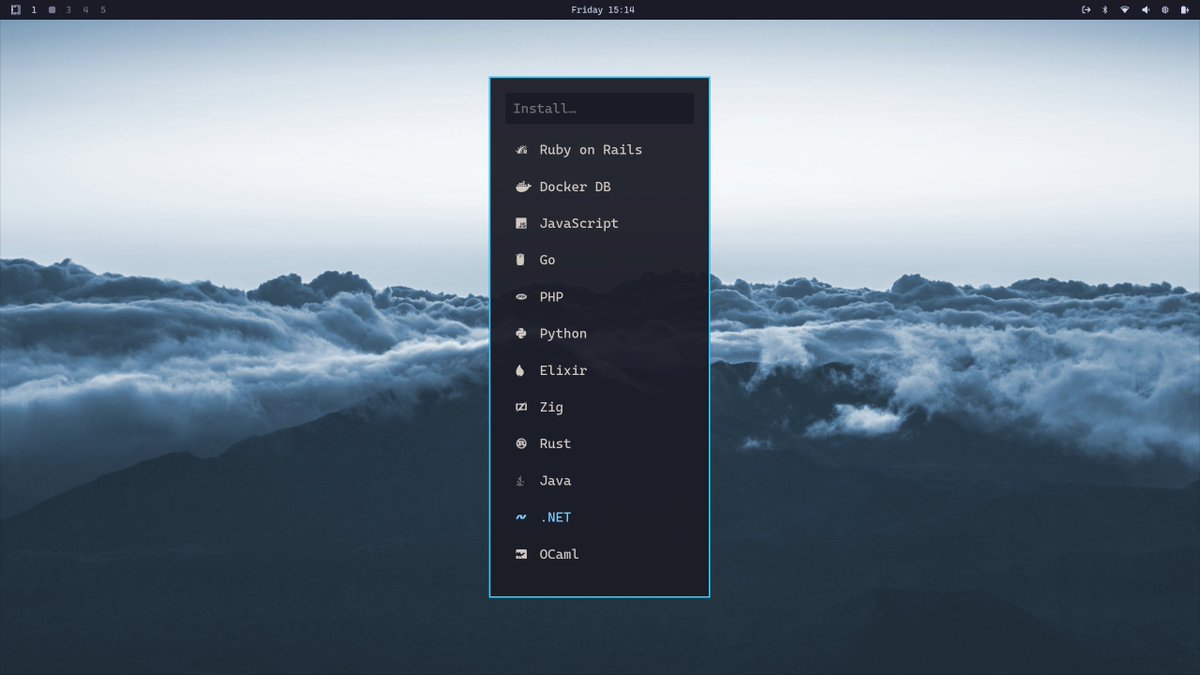Switch to workspace 4
Image resolution: width=1200 pixels, height=675 pixels.
coord(86,10)
